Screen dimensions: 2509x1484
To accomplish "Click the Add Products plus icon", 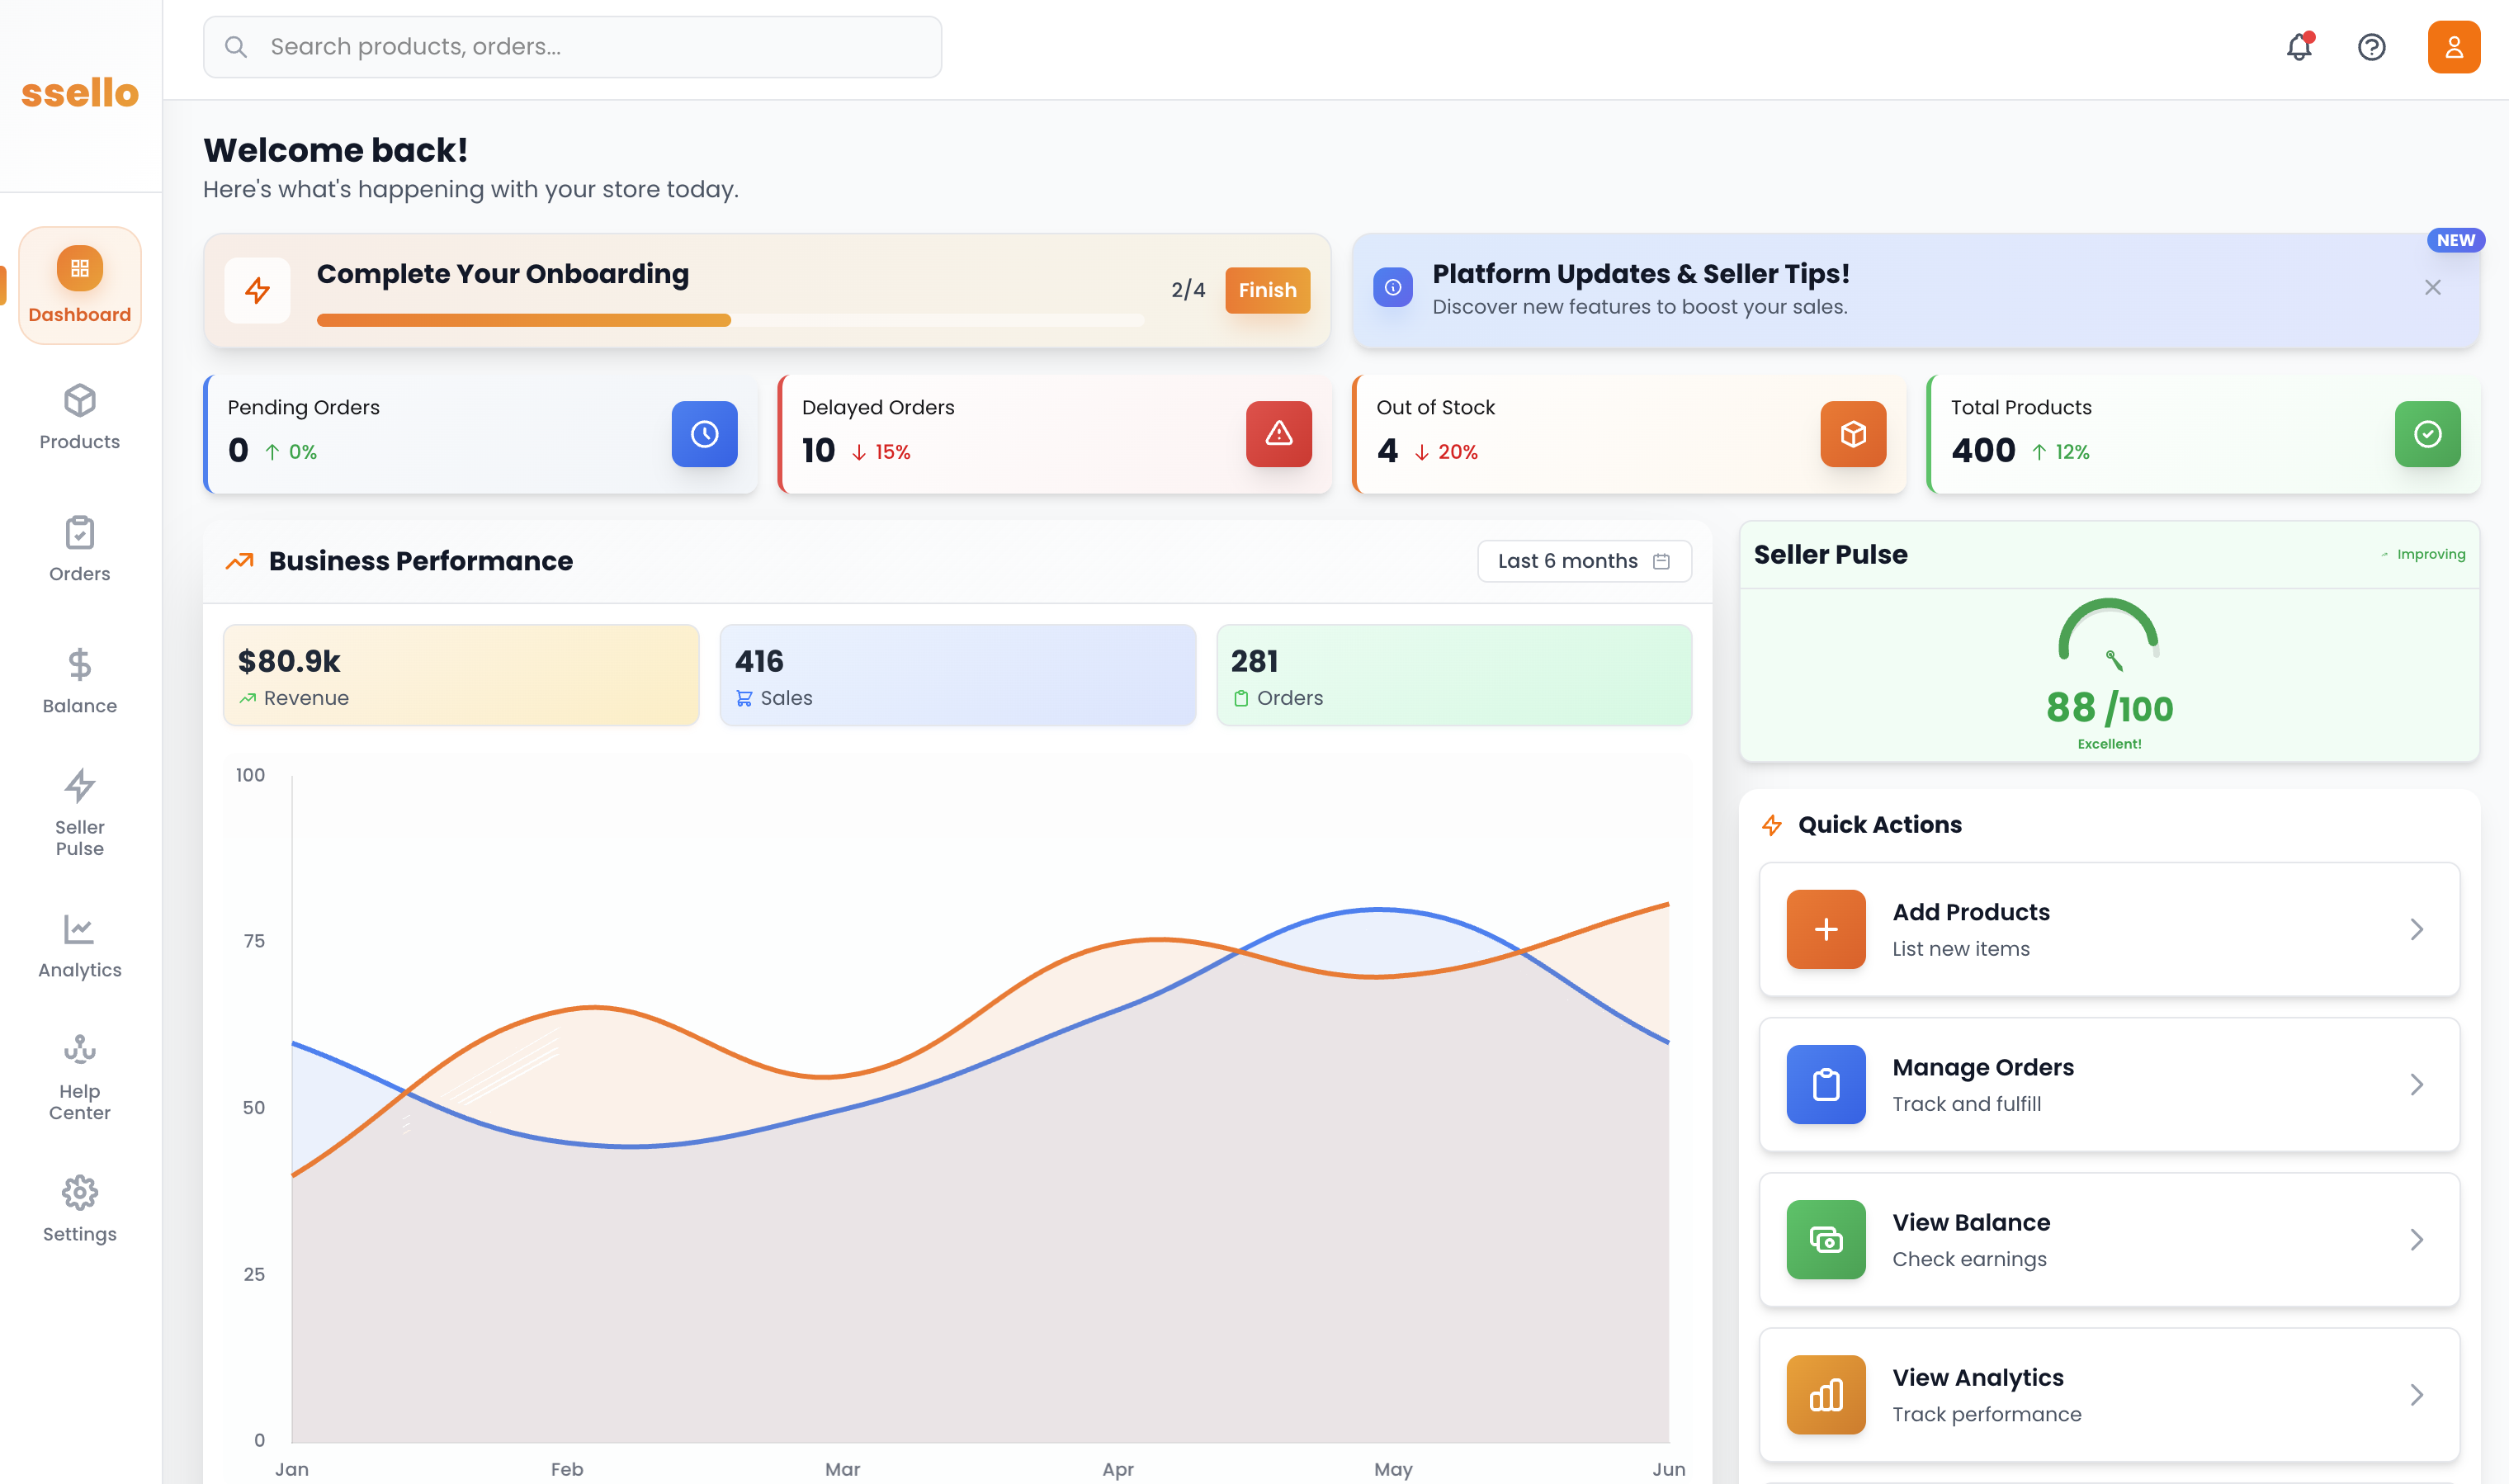I will pos(1825,929).
